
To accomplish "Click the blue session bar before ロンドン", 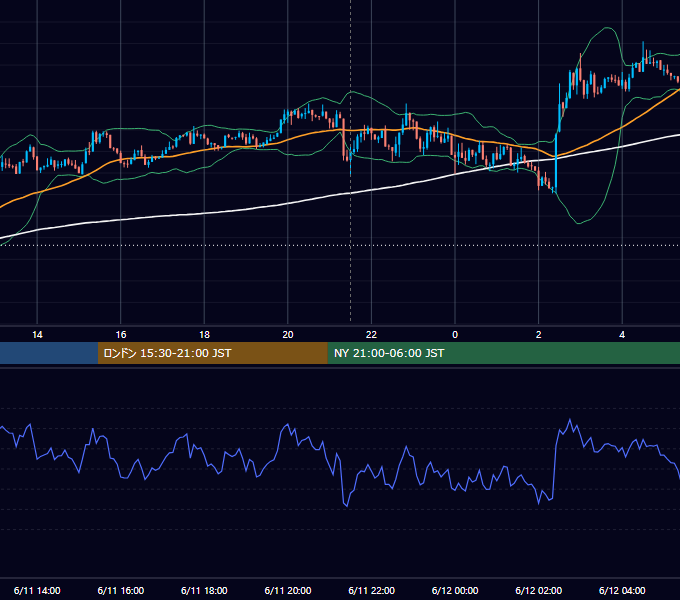I will pyautogui.click(x=49, y=353).
